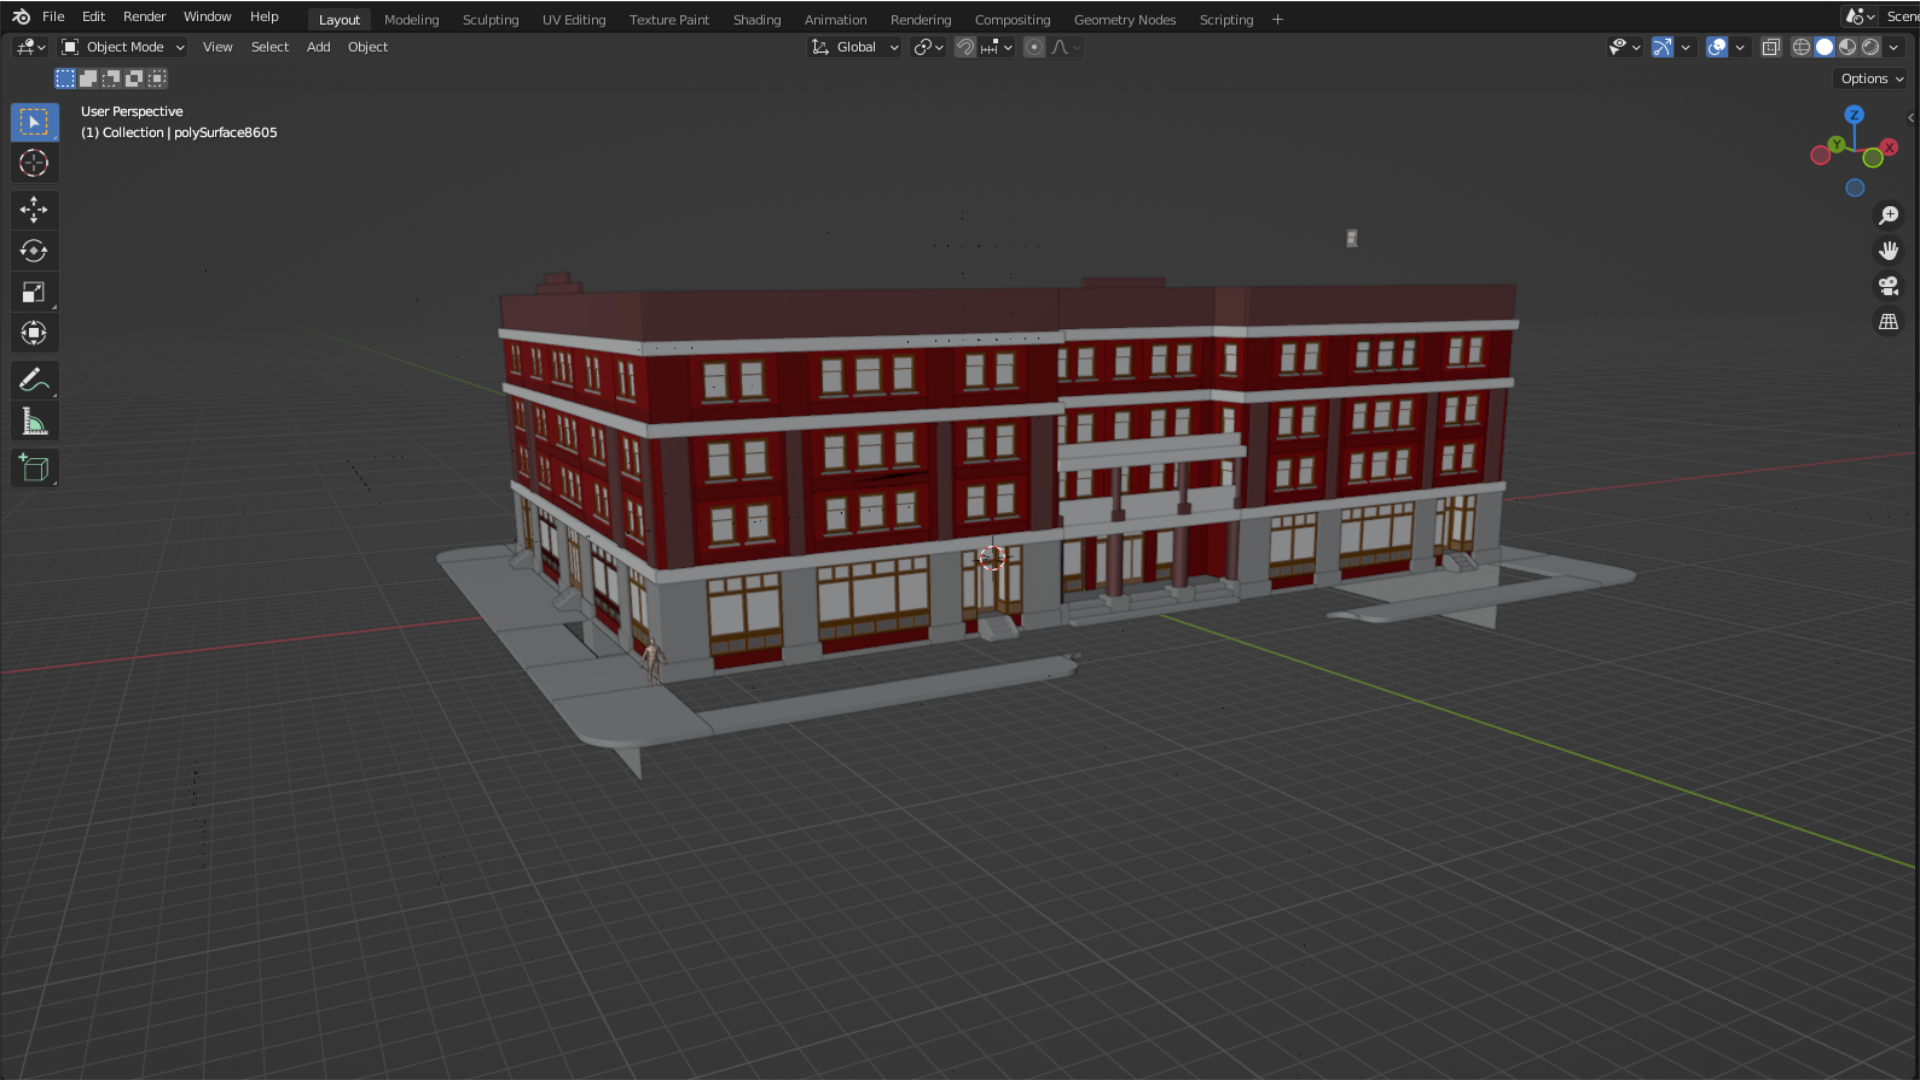Open the Window menu
The width and height of the screenshot is (1920, 1080).
(x=207, y=16)
